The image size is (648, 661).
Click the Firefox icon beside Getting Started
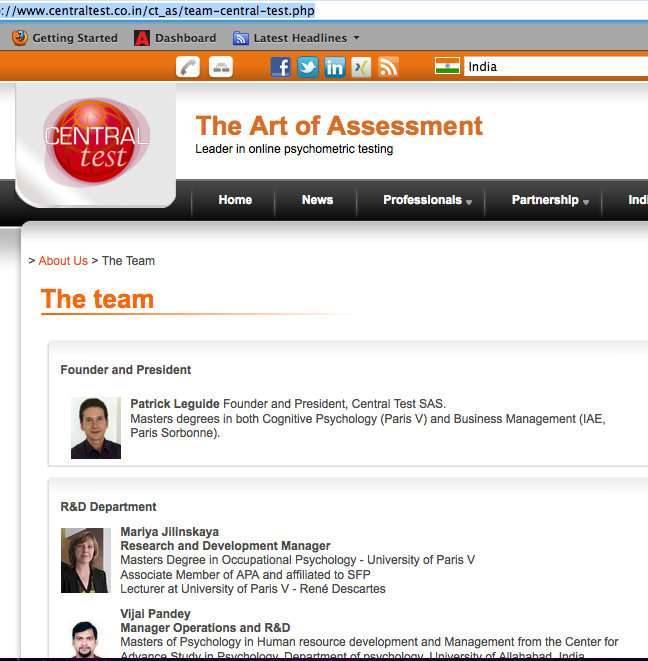tap(19, 38)
